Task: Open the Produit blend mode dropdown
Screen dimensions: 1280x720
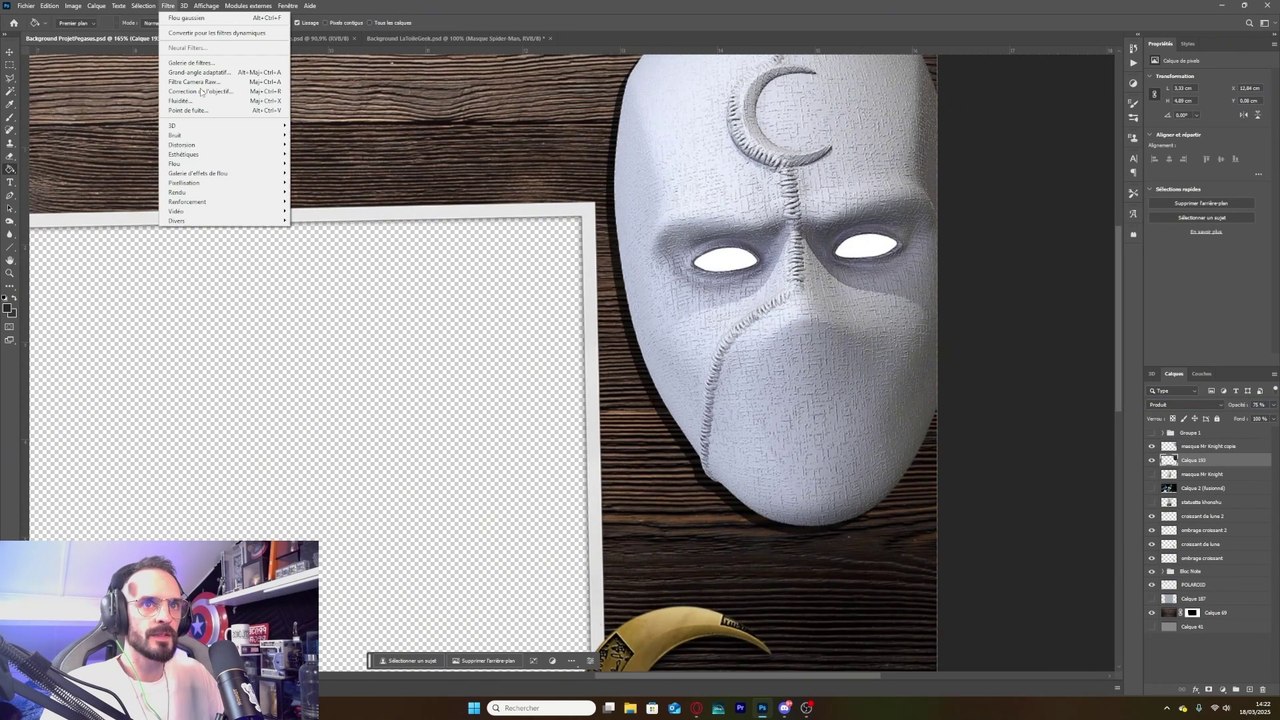Action: (1185, 405)
